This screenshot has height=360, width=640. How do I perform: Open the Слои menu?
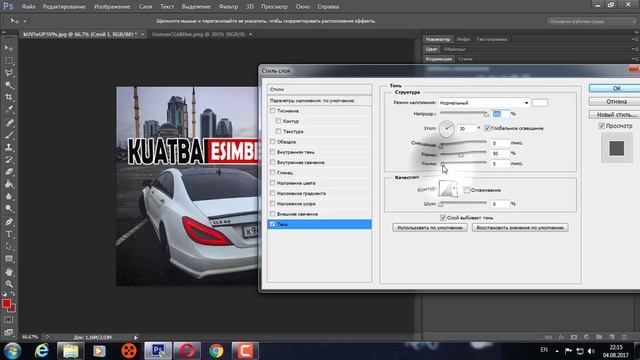click(145, 7)
